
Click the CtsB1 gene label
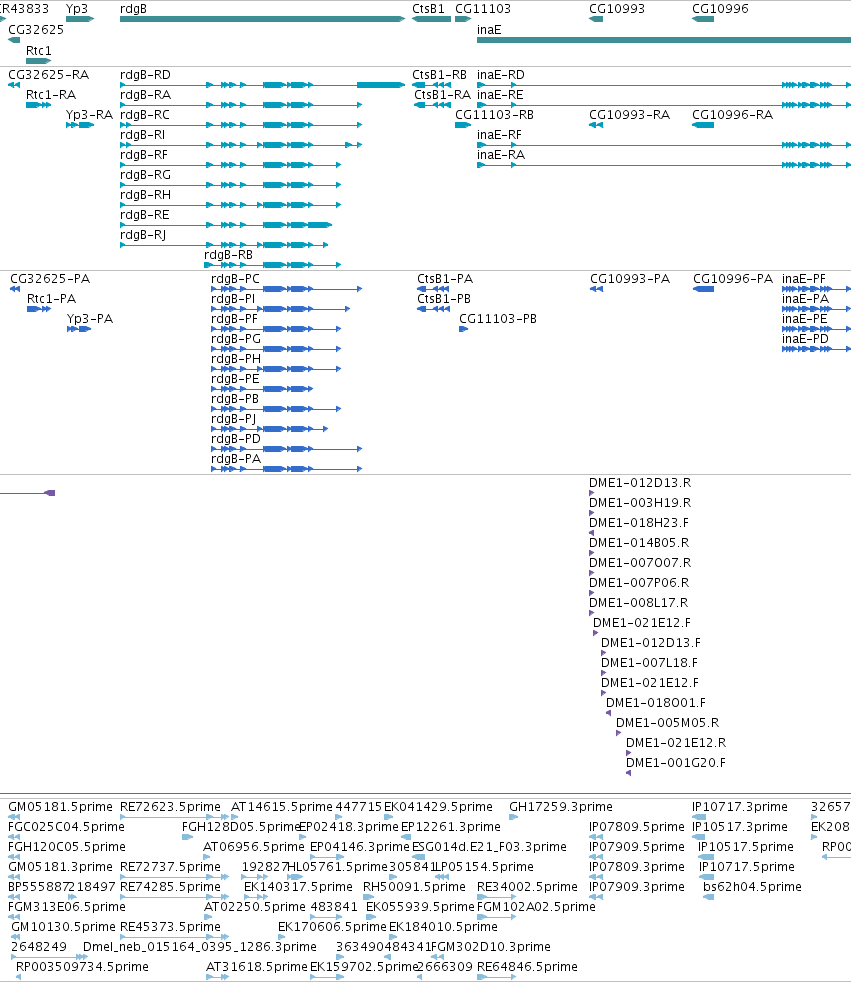(428, 9)
